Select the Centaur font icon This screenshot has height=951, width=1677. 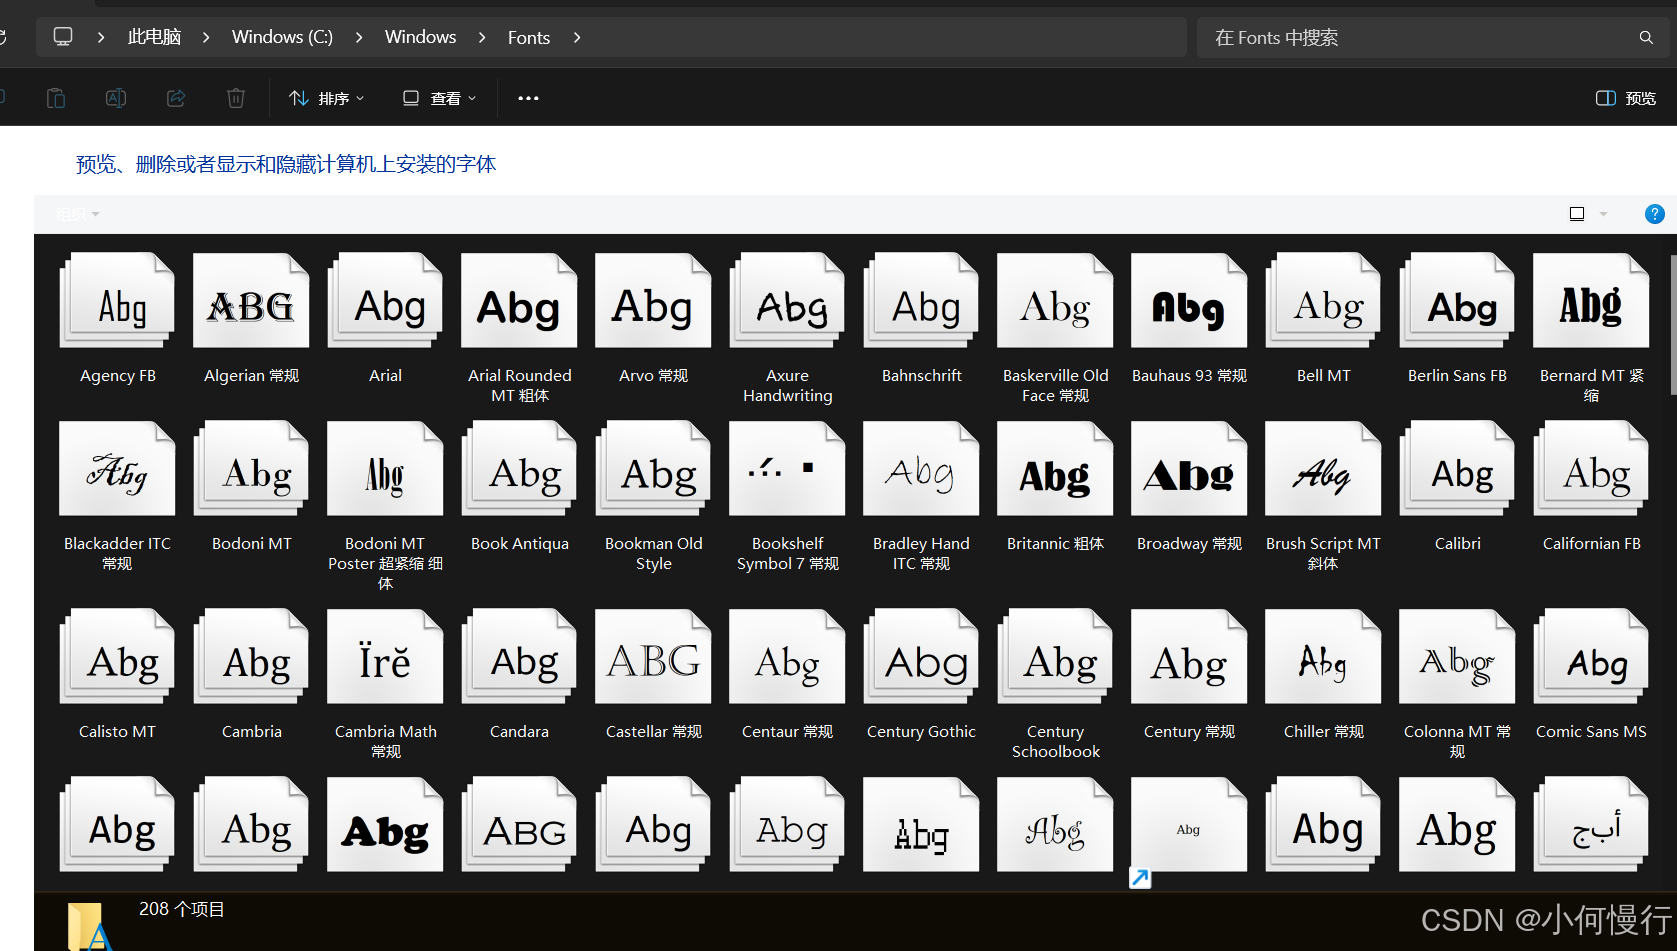(787, 656)
